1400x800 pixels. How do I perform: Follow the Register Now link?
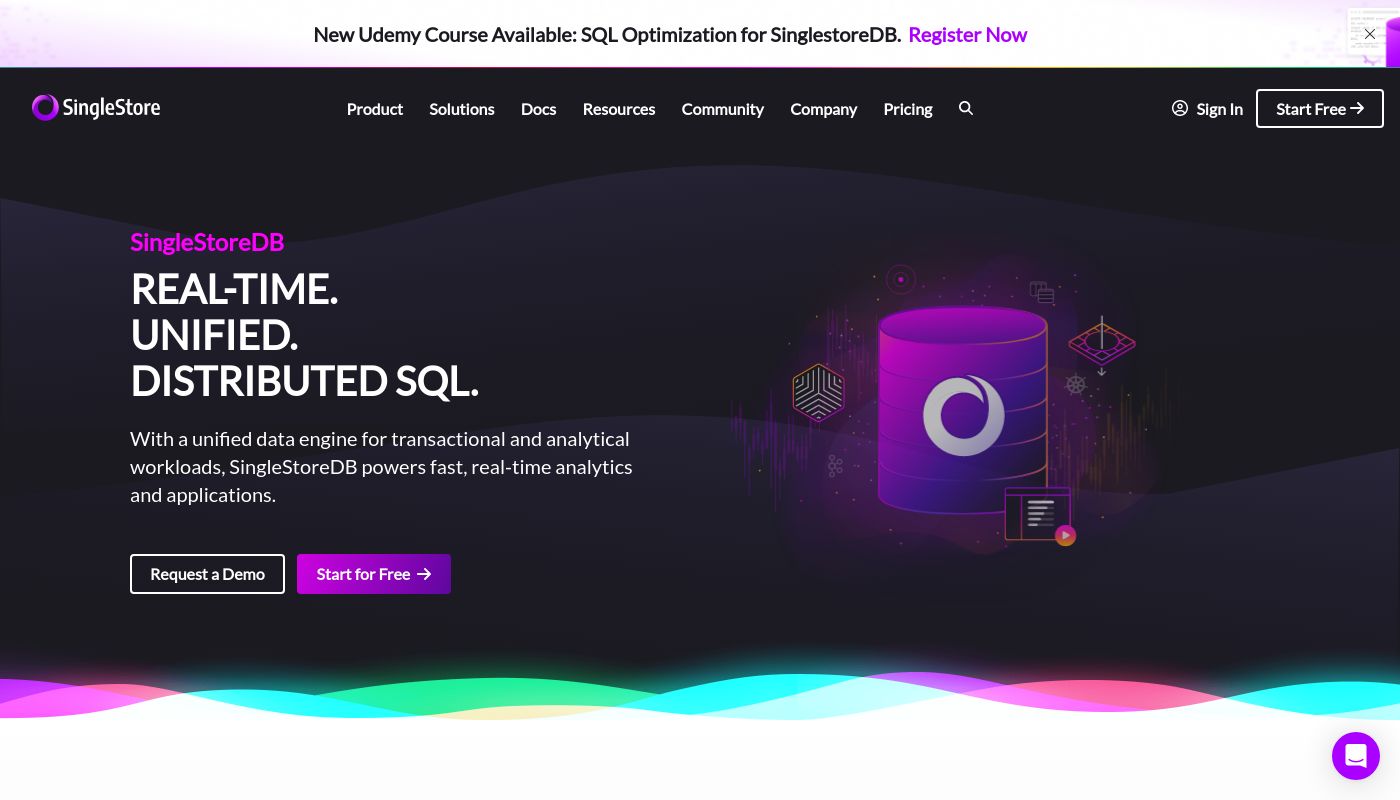(x=967, y=35)
